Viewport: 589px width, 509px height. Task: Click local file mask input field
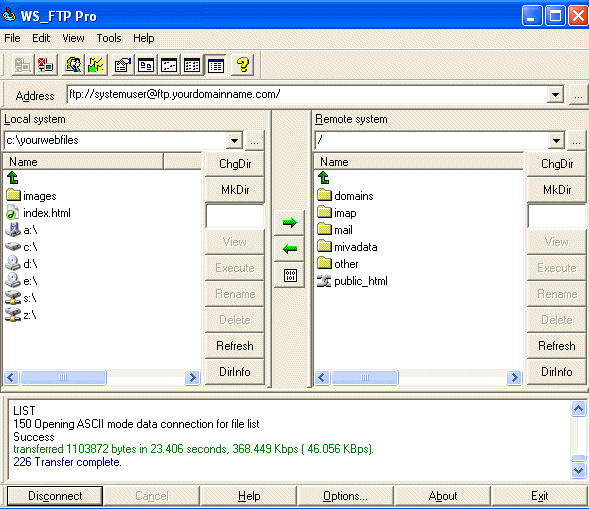point(235,216)
